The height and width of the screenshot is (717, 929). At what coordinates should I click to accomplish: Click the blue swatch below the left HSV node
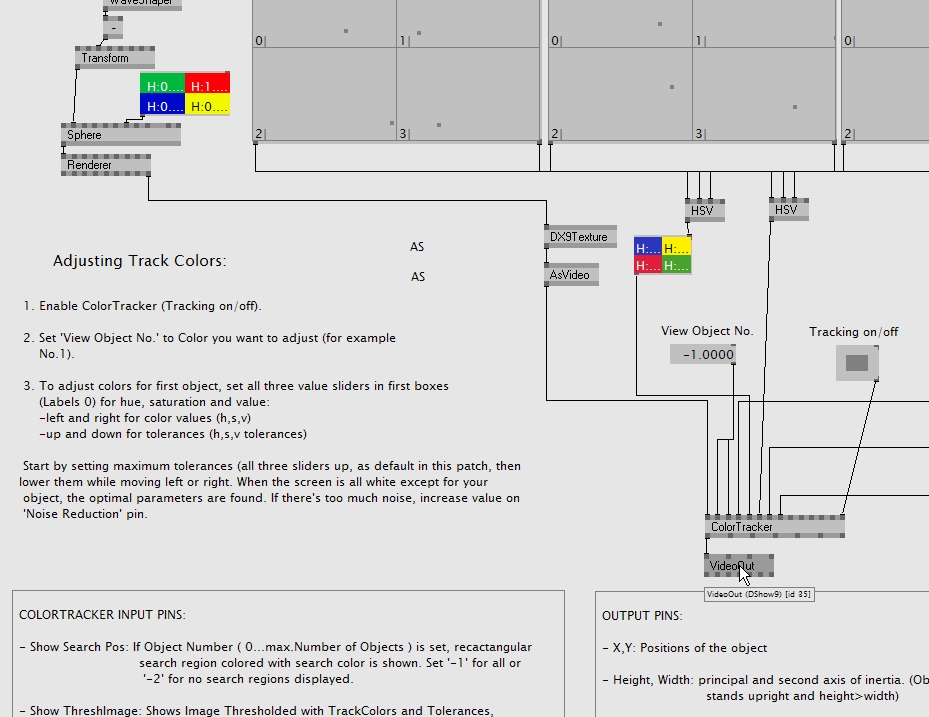(648, 246)
